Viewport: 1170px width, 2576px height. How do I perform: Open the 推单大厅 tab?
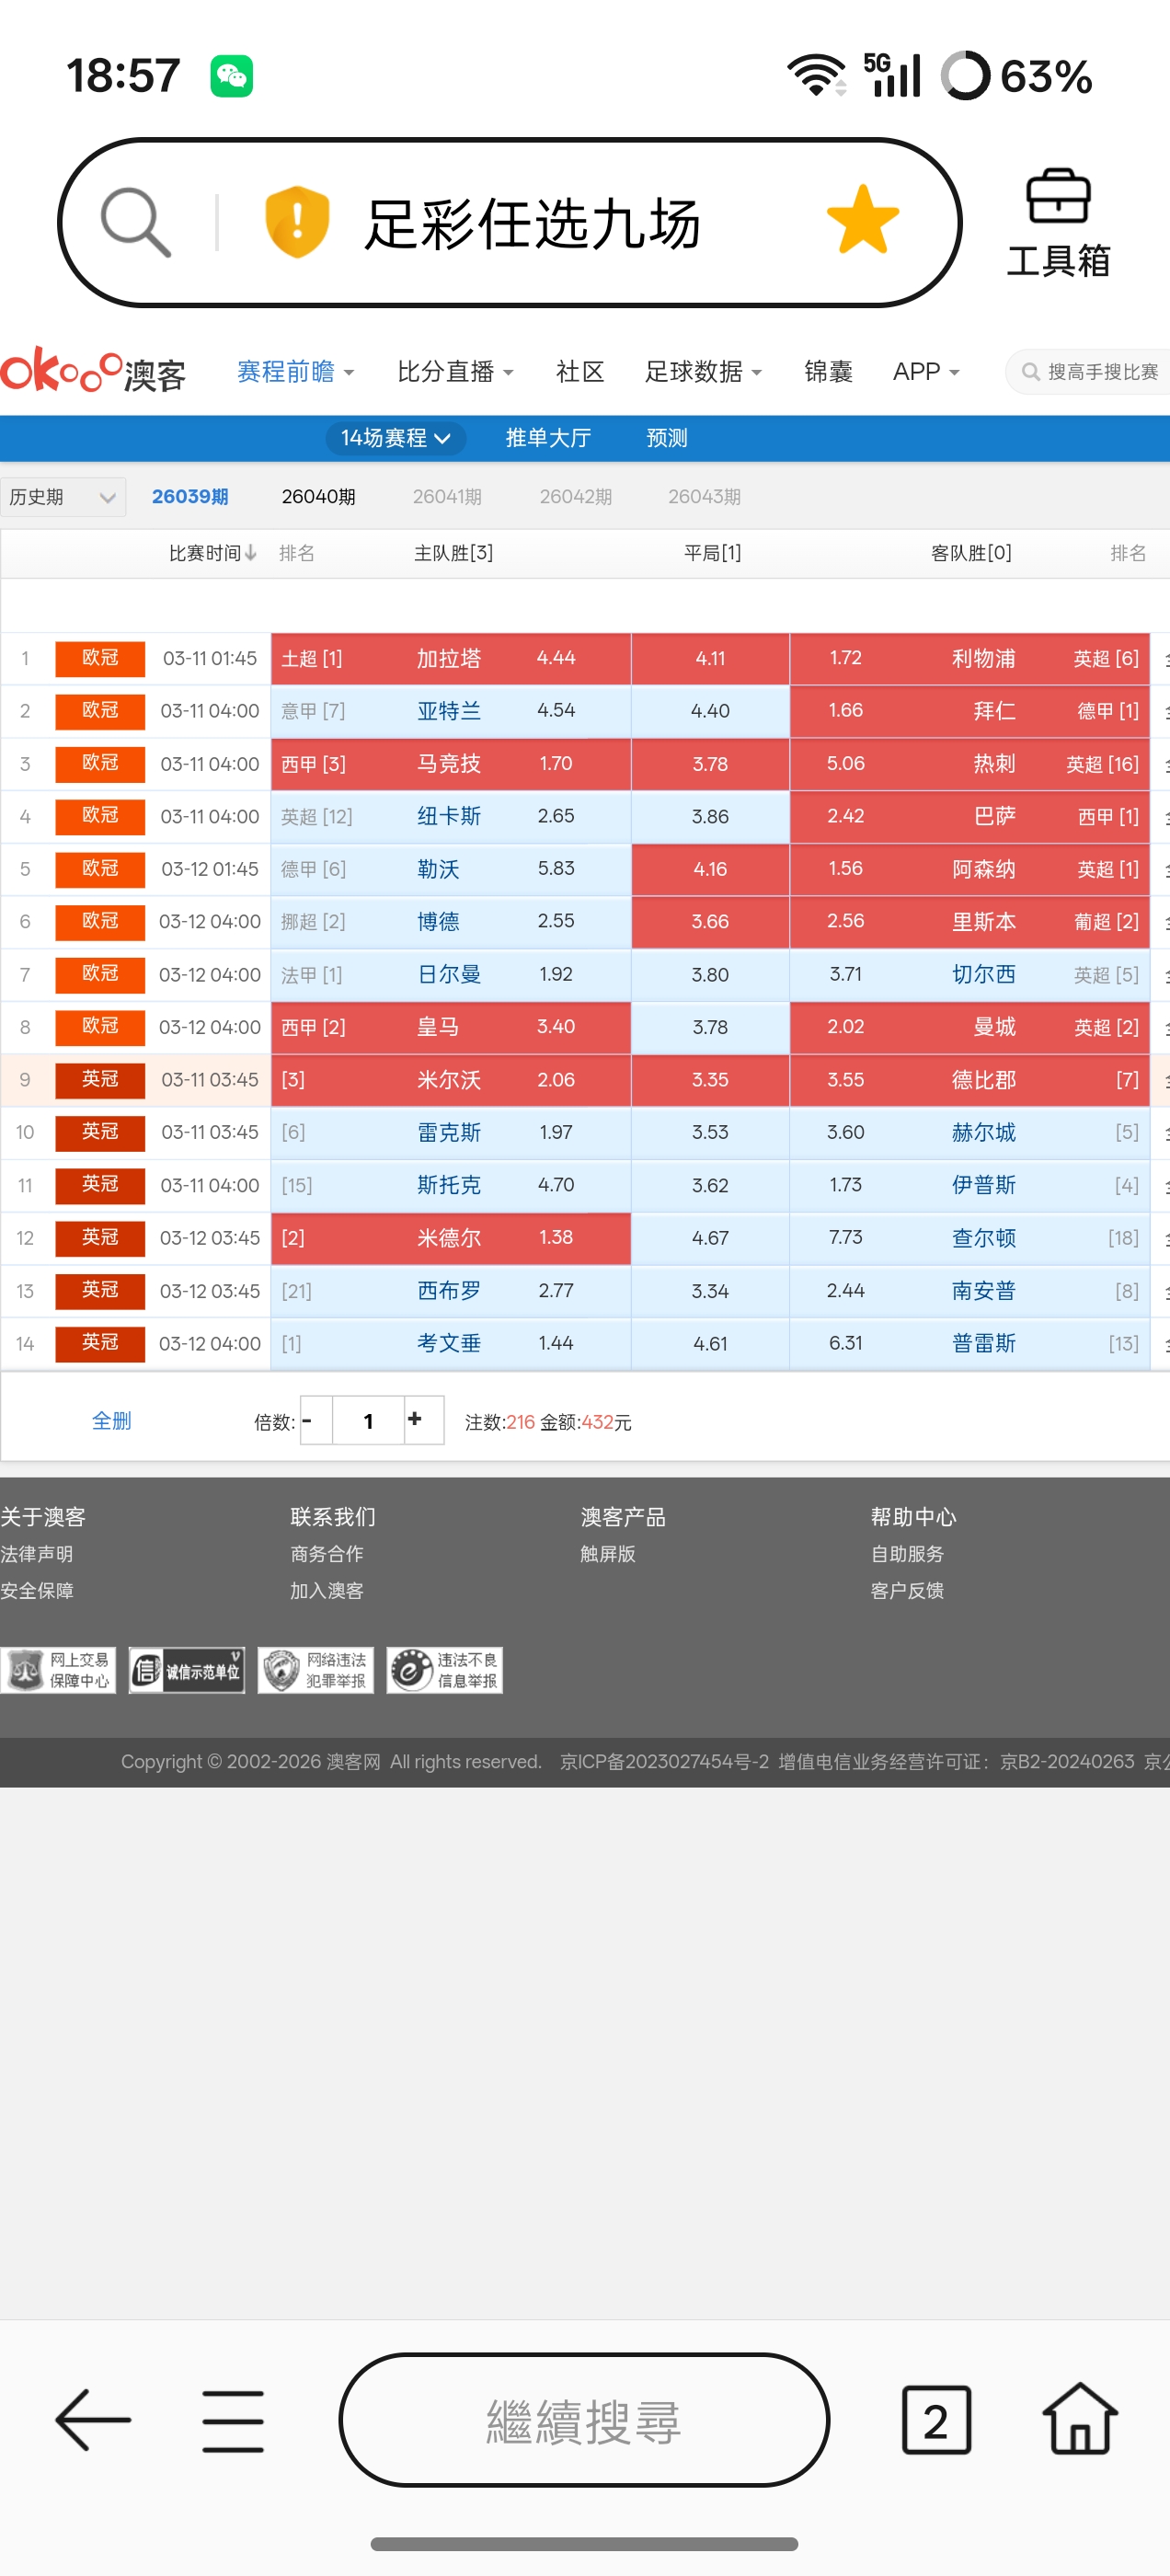(548, 438)
